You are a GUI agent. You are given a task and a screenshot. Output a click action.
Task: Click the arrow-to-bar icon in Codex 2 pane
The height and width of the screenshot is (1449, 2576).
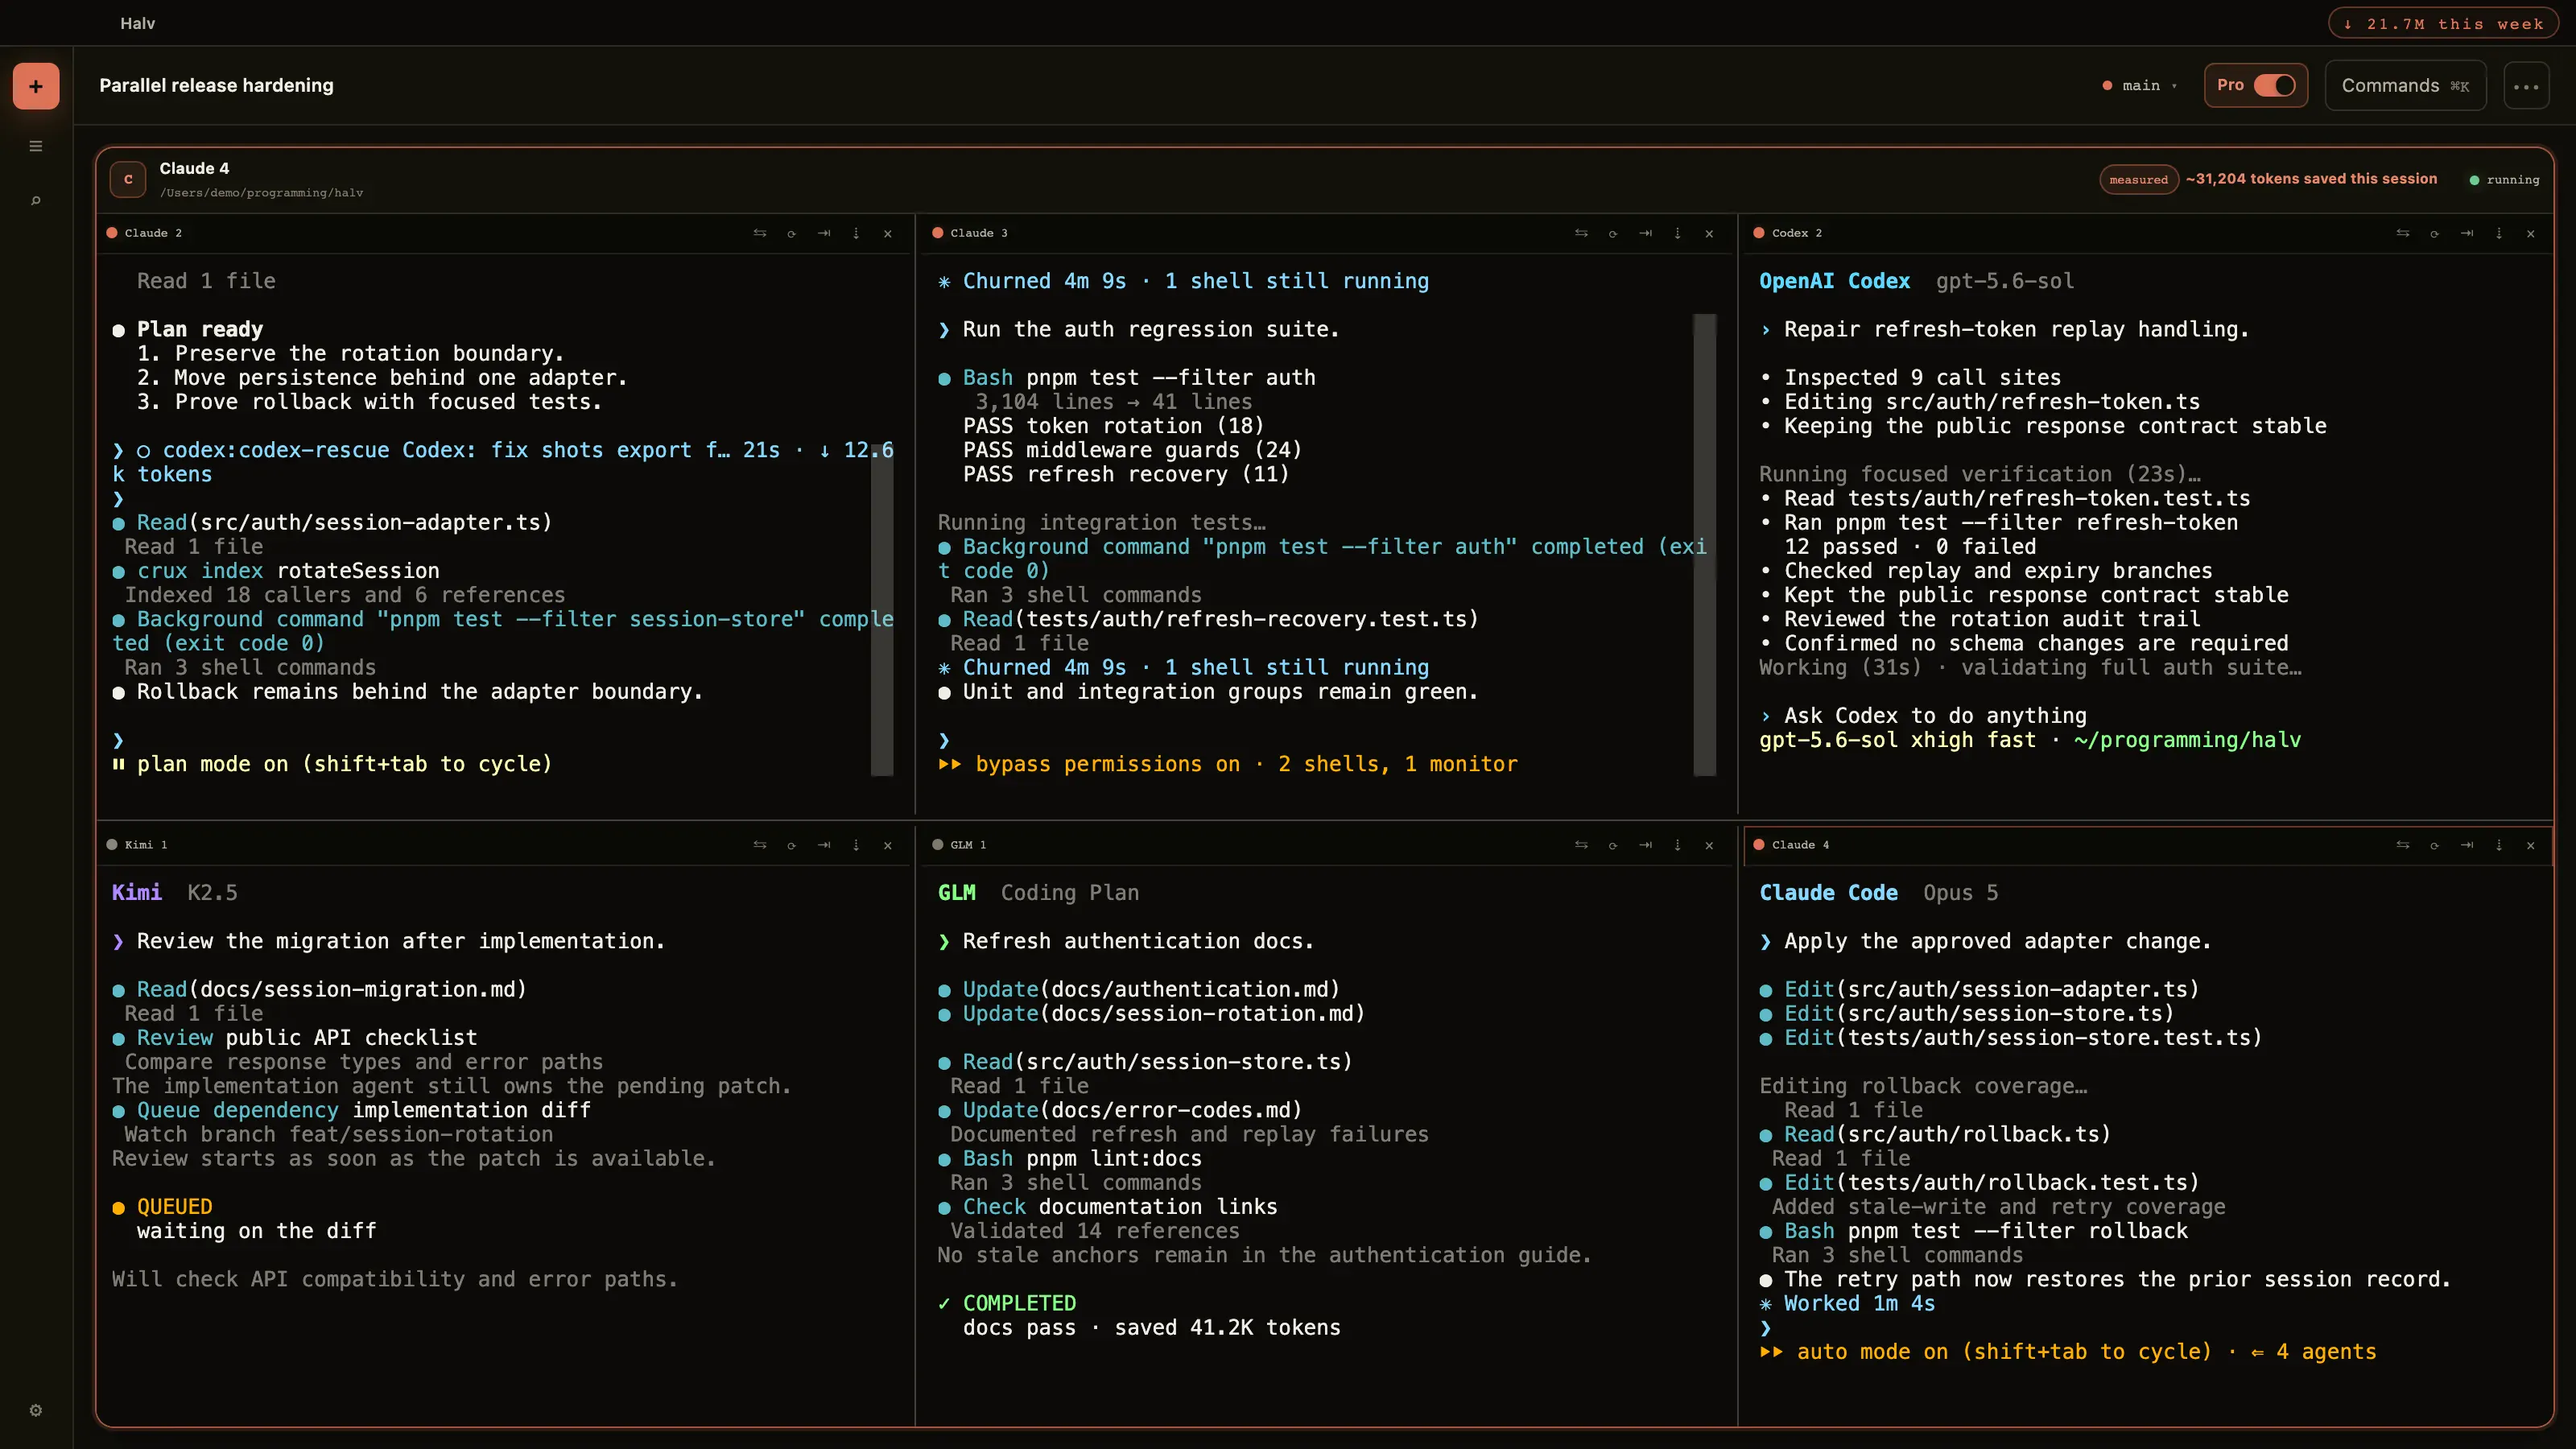pos(2467,233)
